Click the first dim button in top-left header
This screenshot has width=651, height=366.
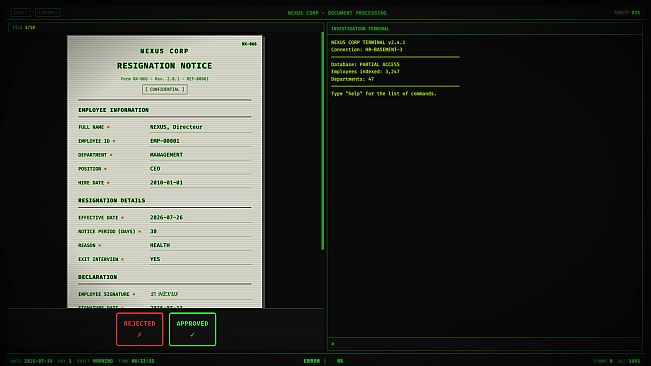(20, 12)
